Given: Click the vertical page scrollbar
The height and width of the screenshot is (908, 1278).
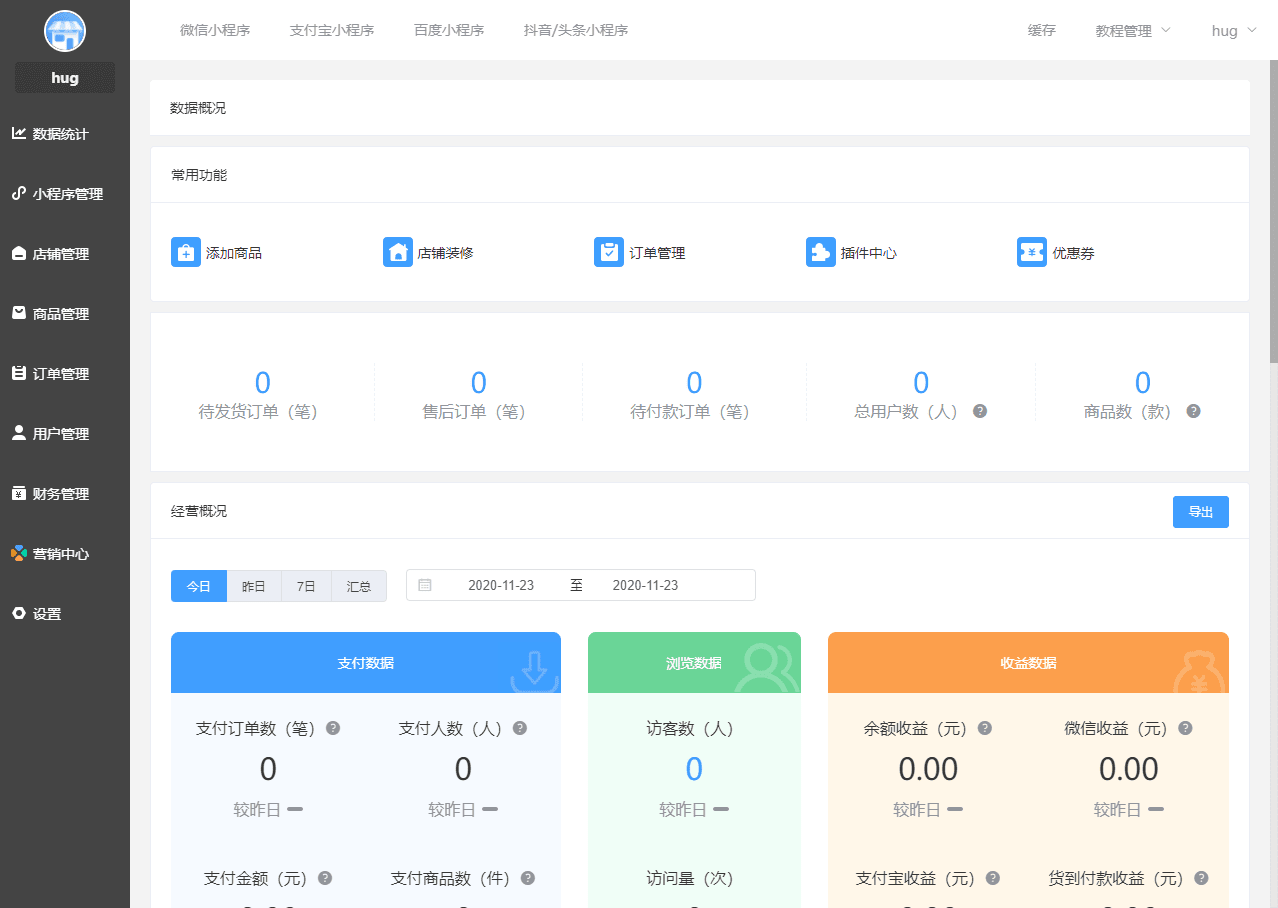Looking at the screenshot, I should 1273,210.
